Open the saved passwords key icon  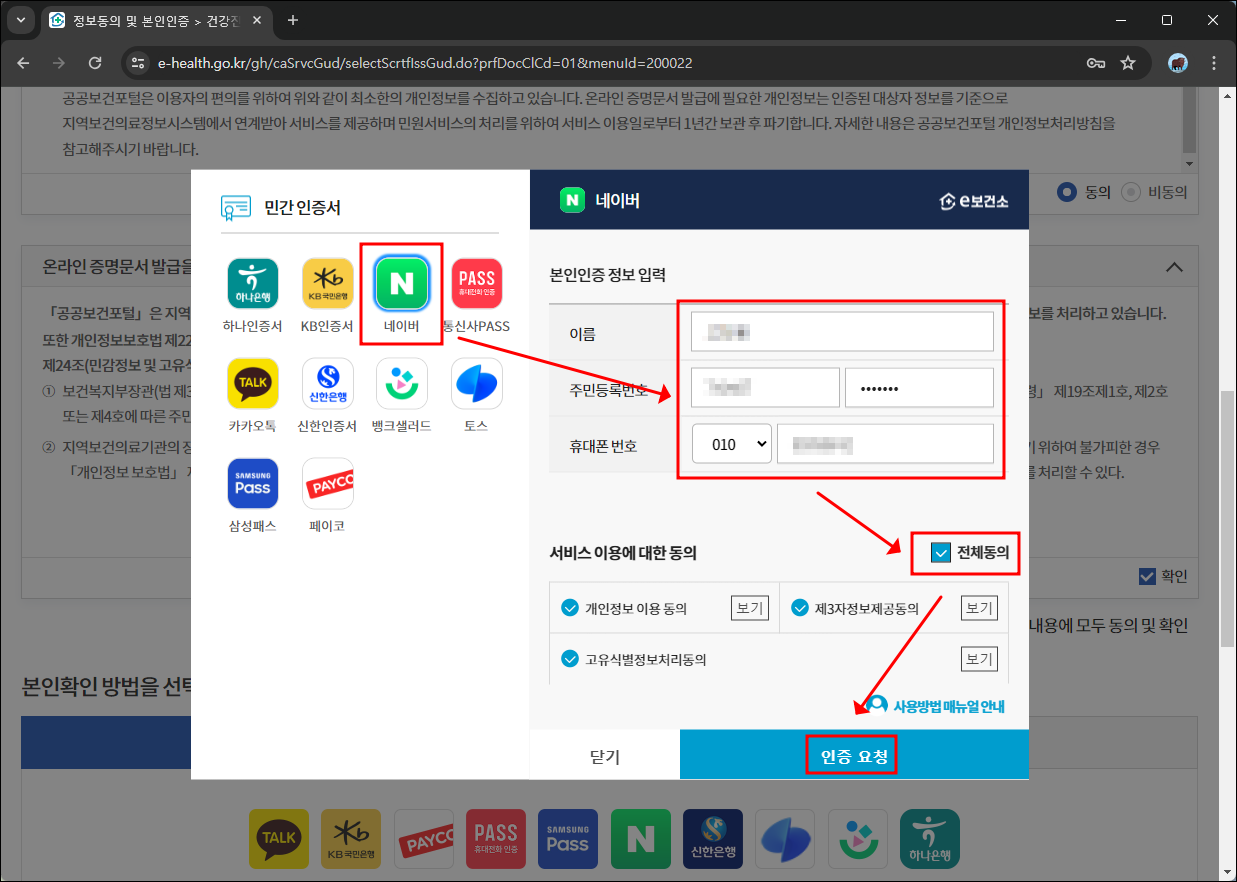tap(1096, 63)
